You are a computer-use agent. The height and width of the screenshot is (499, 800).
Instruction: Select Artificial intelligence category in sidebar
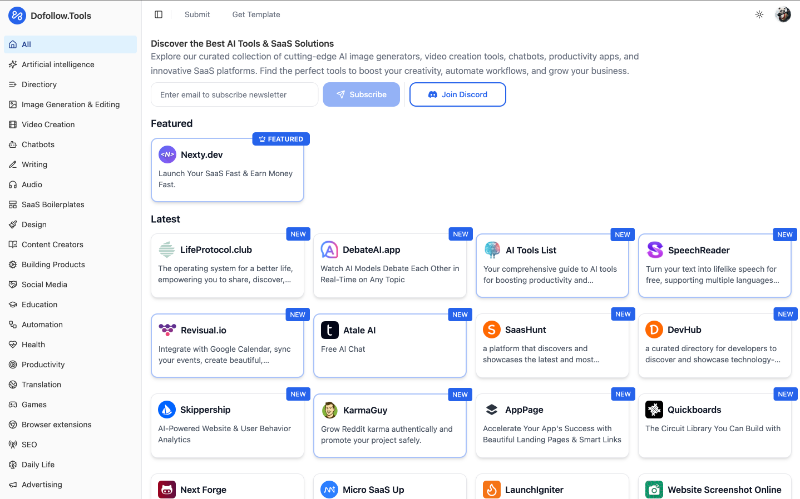(x=58, y=65)
